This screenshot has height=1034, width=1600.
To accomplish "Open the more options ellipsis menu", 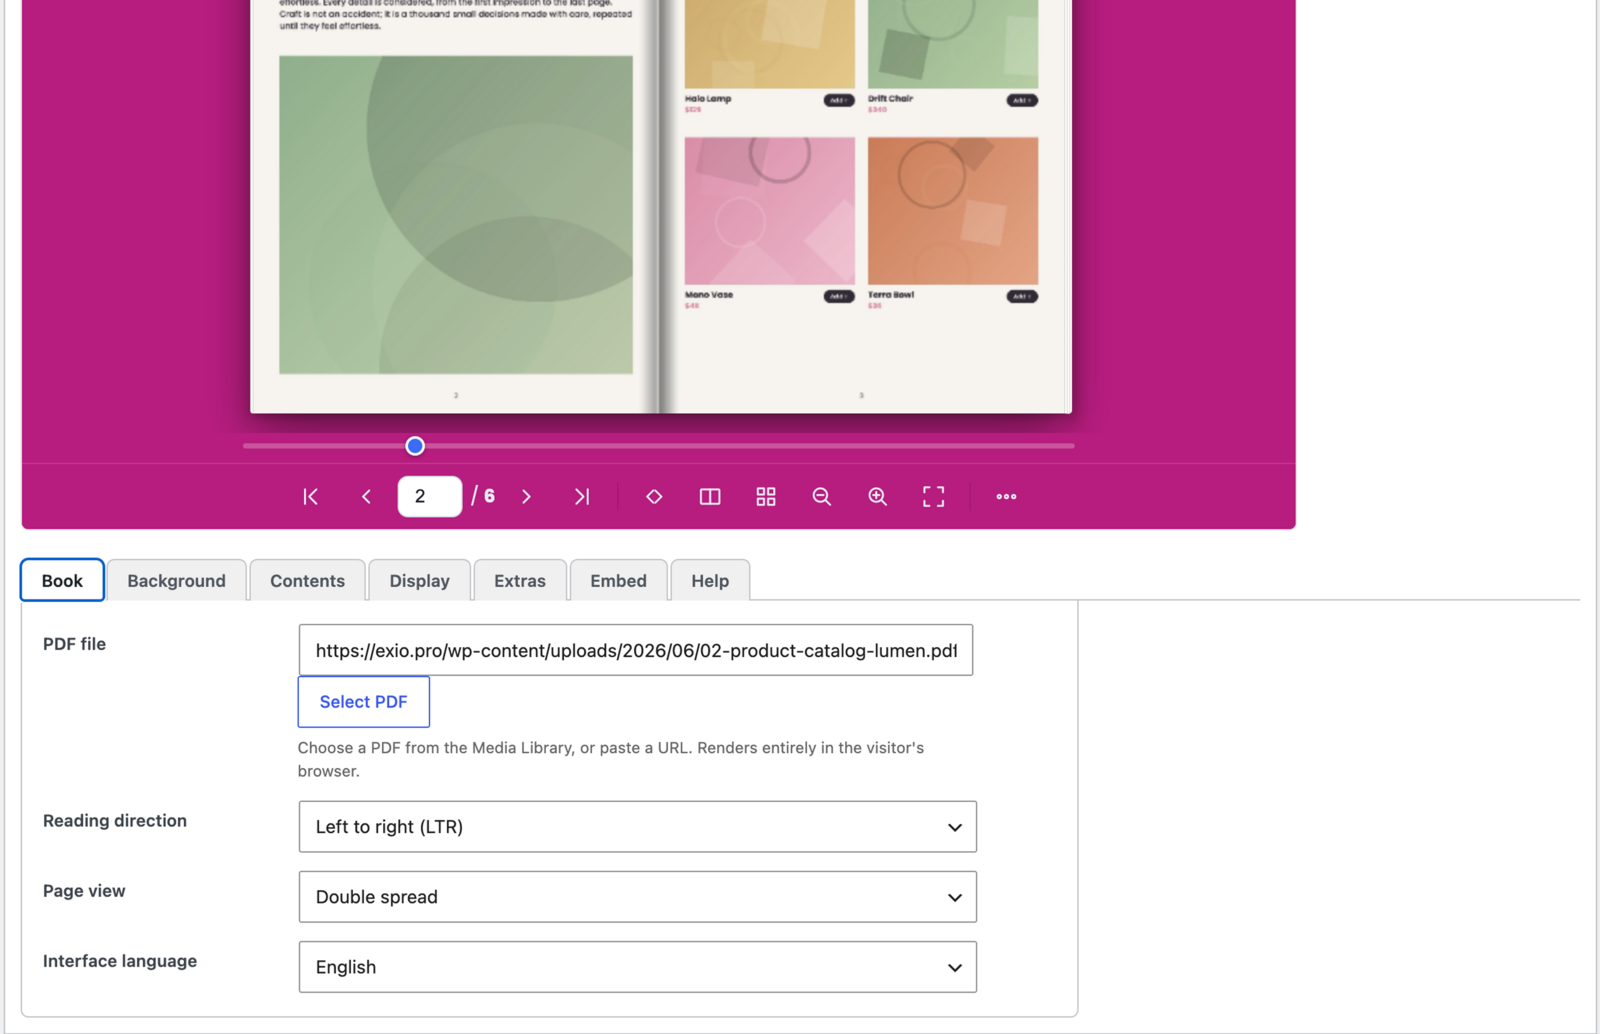I will 1006,496.
